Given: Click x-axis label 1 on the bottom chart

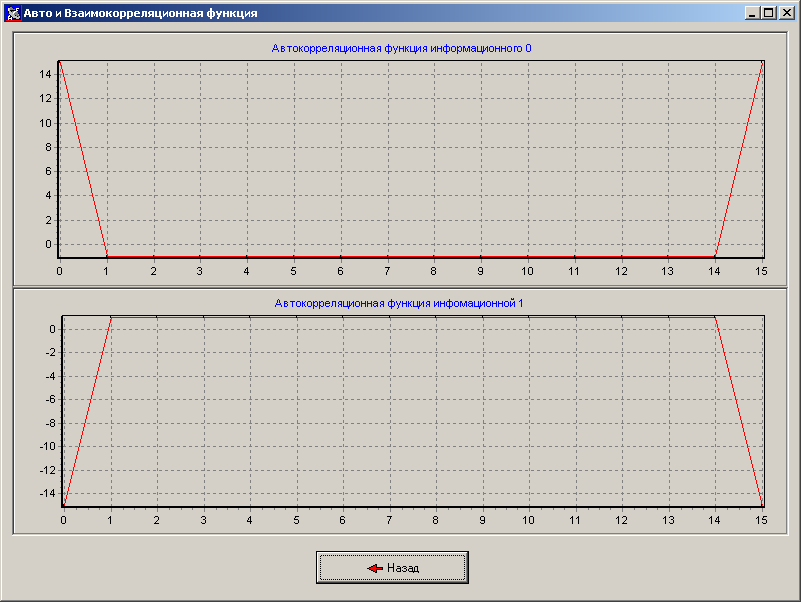Looking at the screenshot, I should coord(110,520).
